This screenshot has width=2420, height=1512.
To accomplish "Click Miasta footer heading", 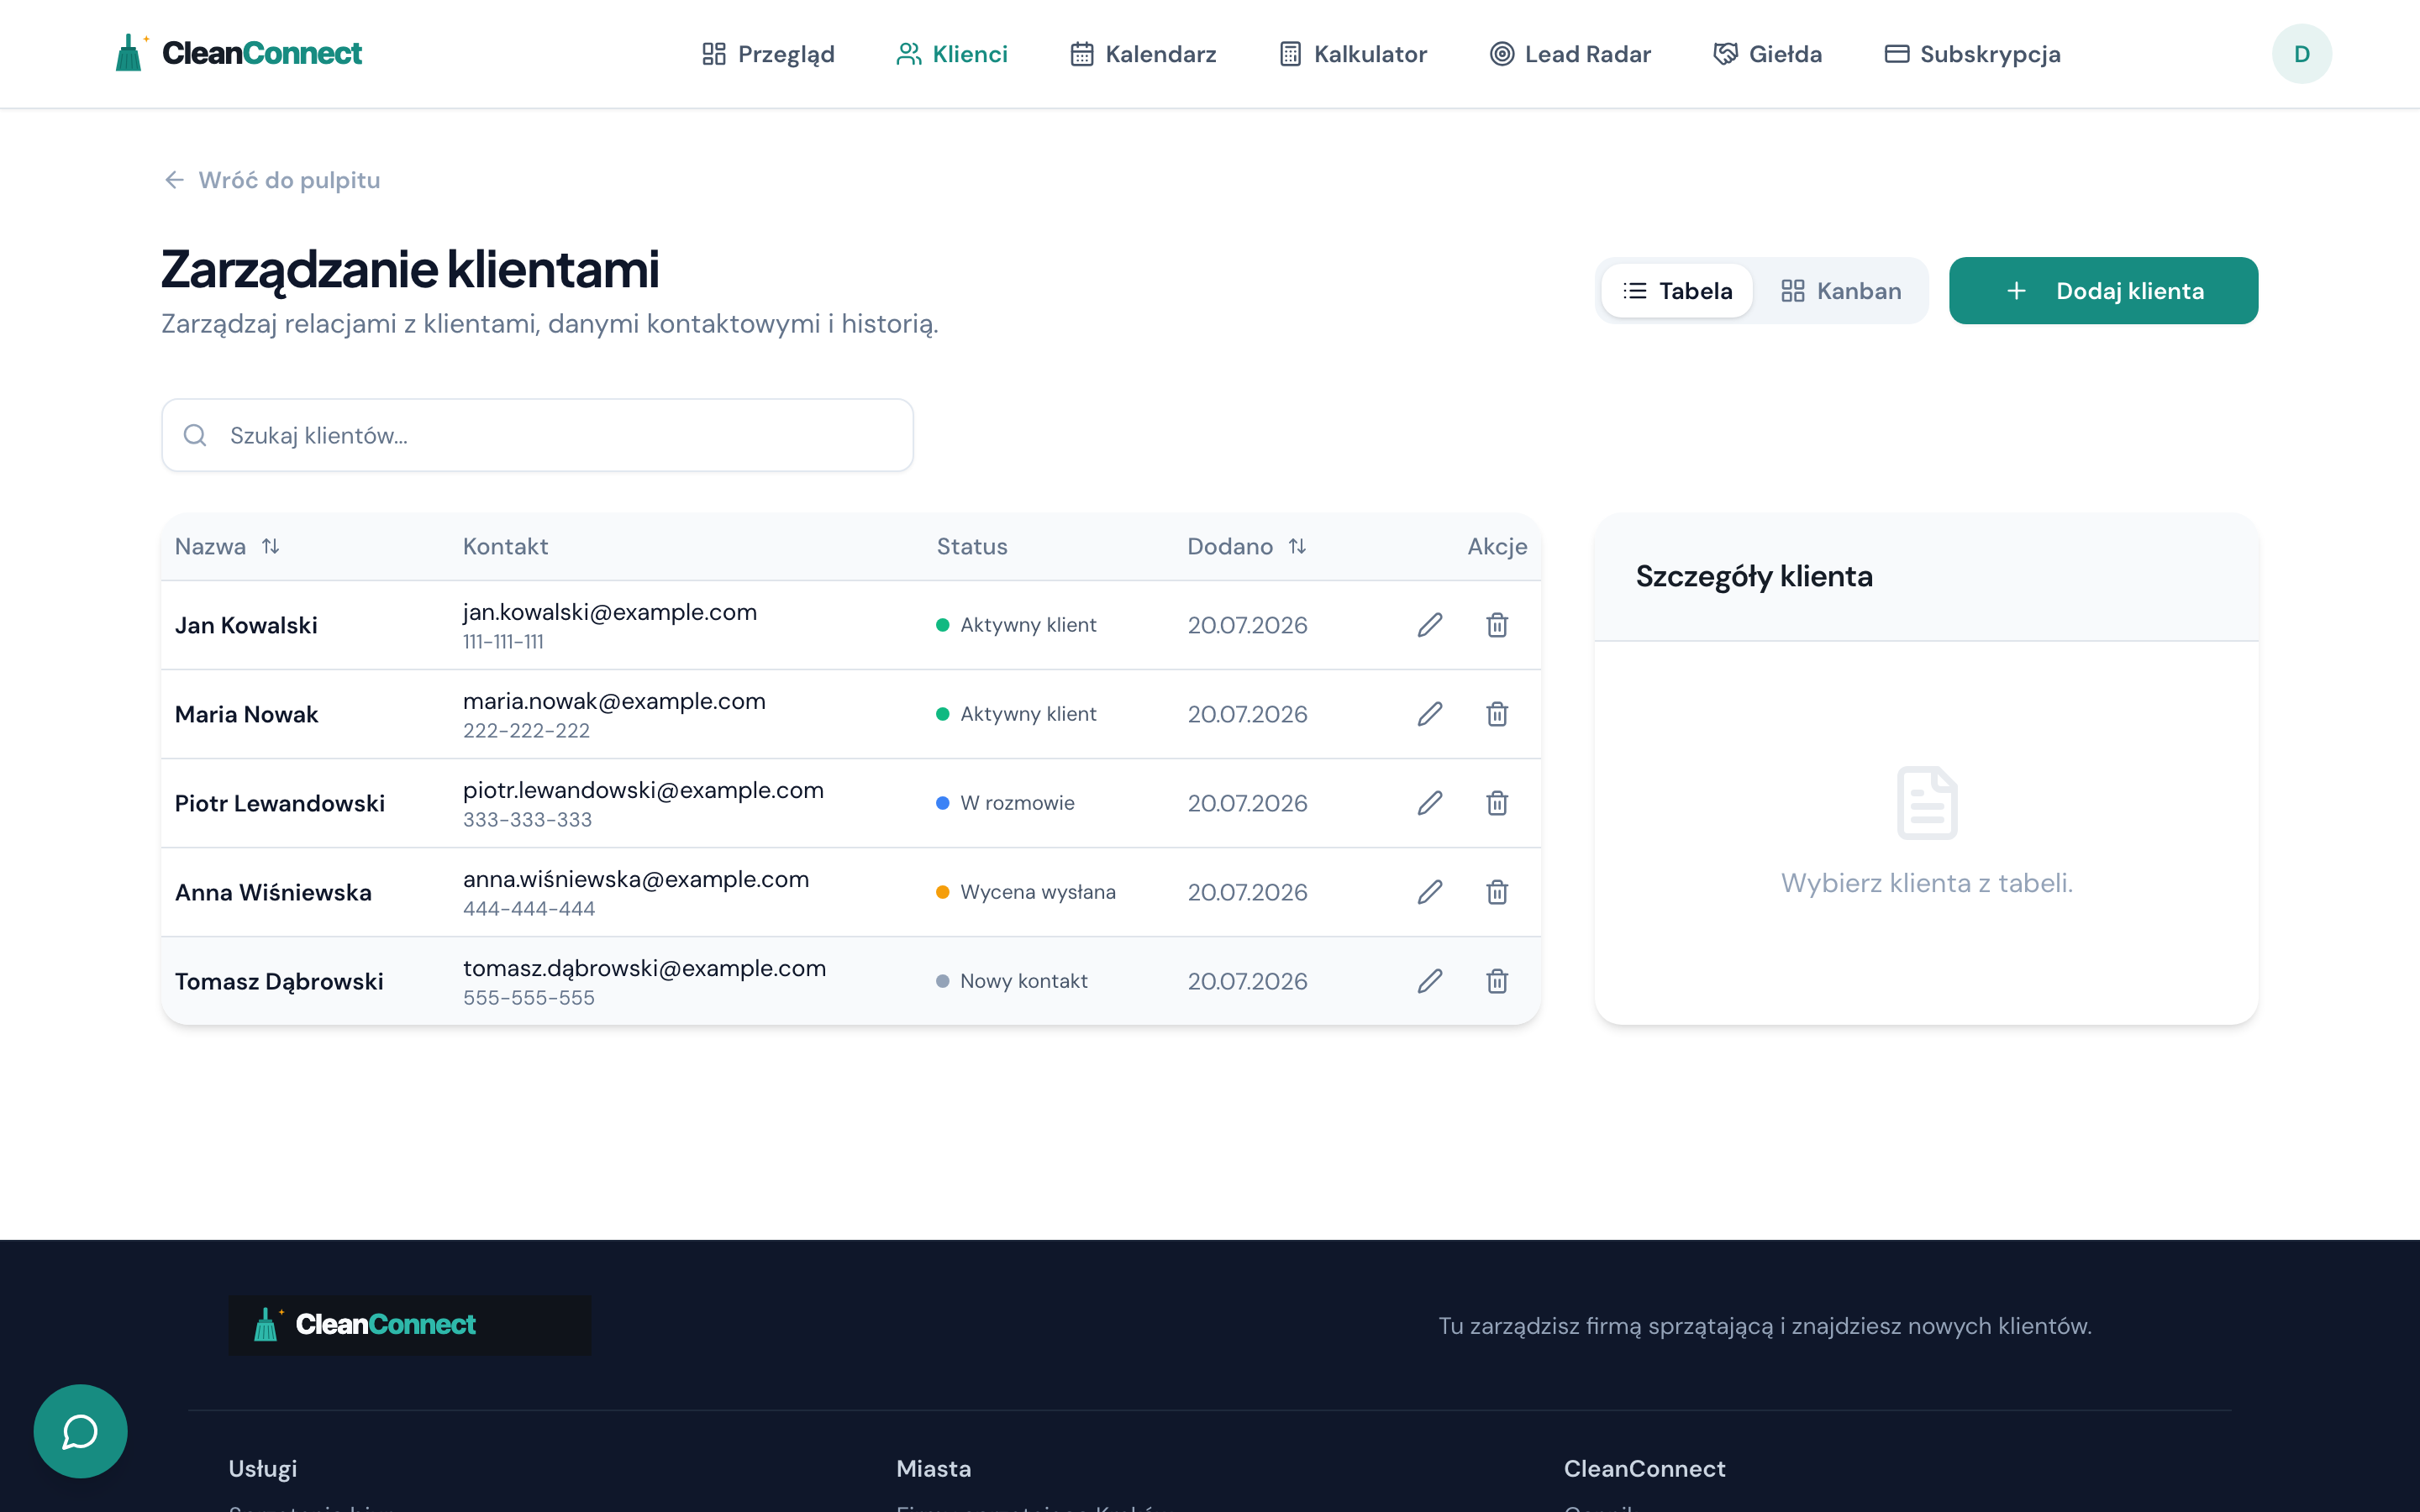I will (934, 1469).
